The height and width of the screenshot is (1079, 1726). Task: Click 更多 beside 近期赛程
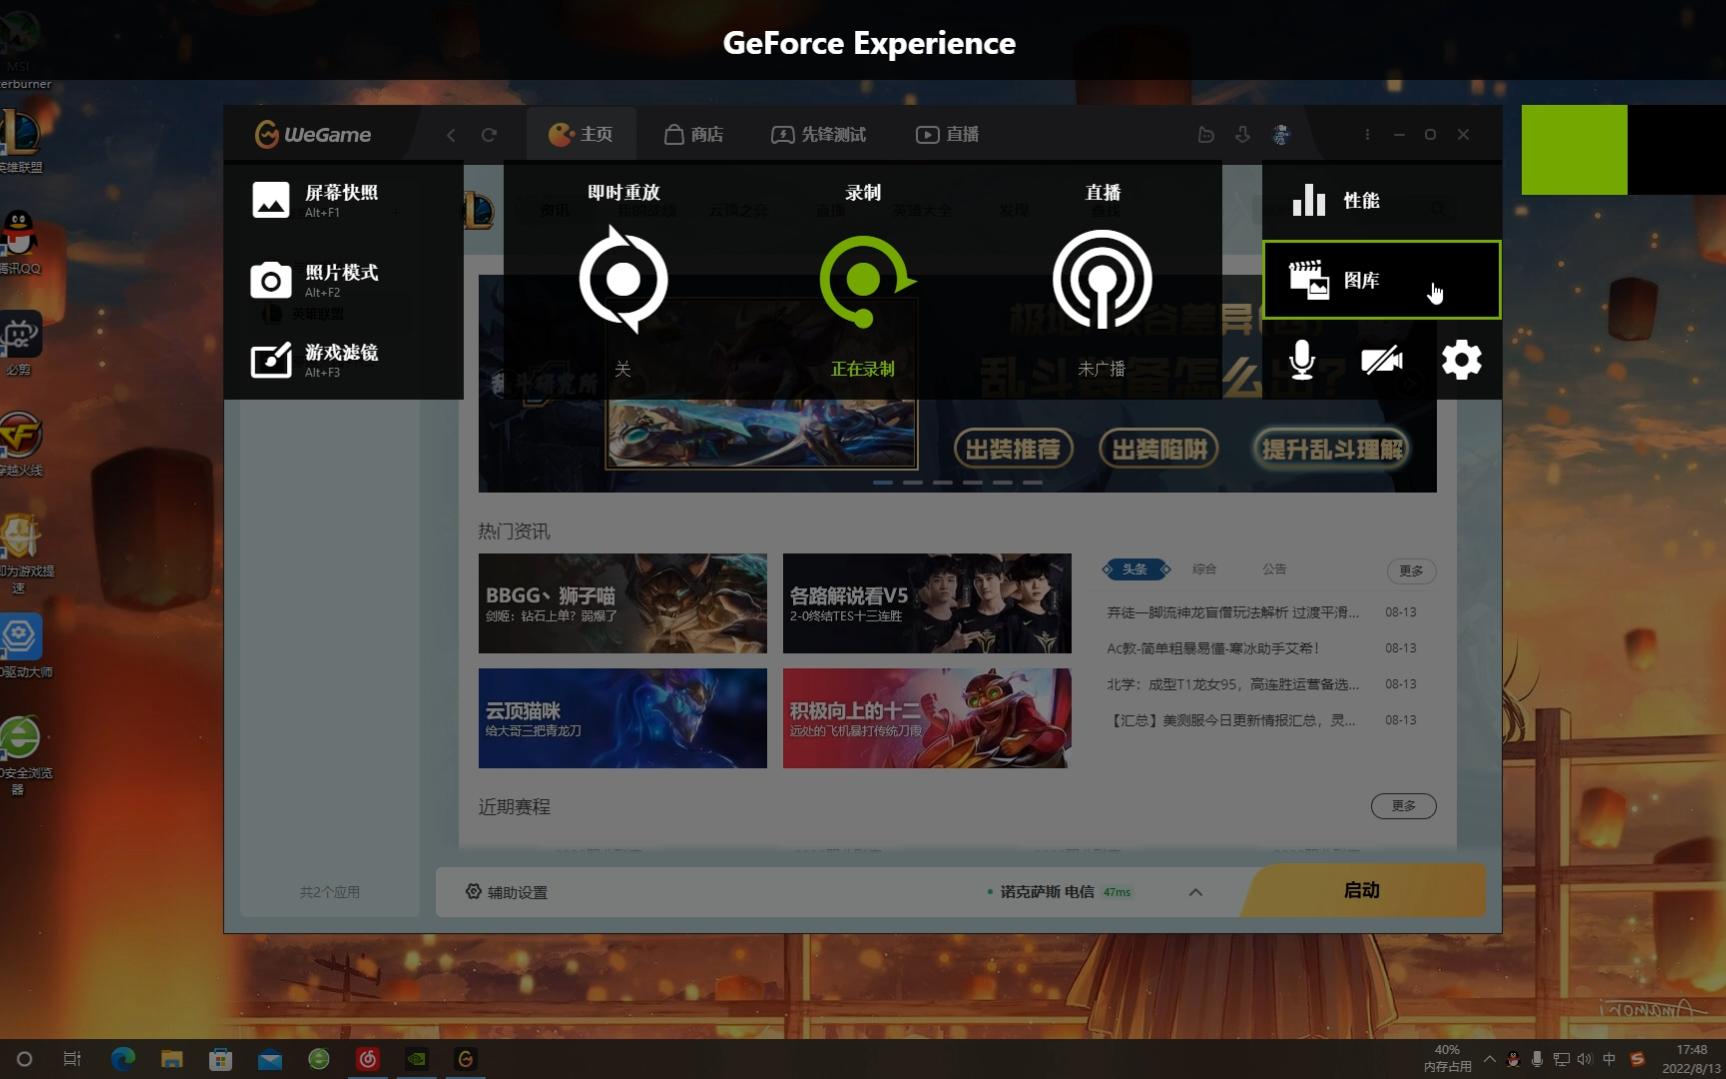coord(1403,805)
